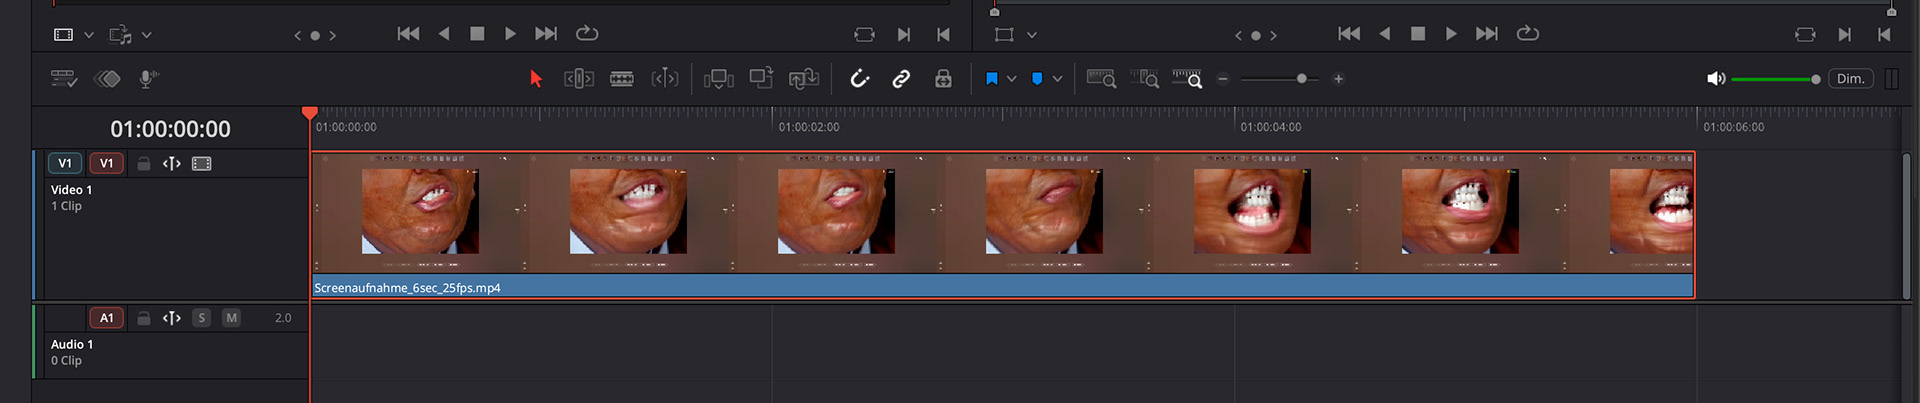Image resolution: width=1920 pixels, height=403 pixels.
Task: Toggle timeline viewer Loop playback
Action: pyautogui.click(x=1528, y=33)
